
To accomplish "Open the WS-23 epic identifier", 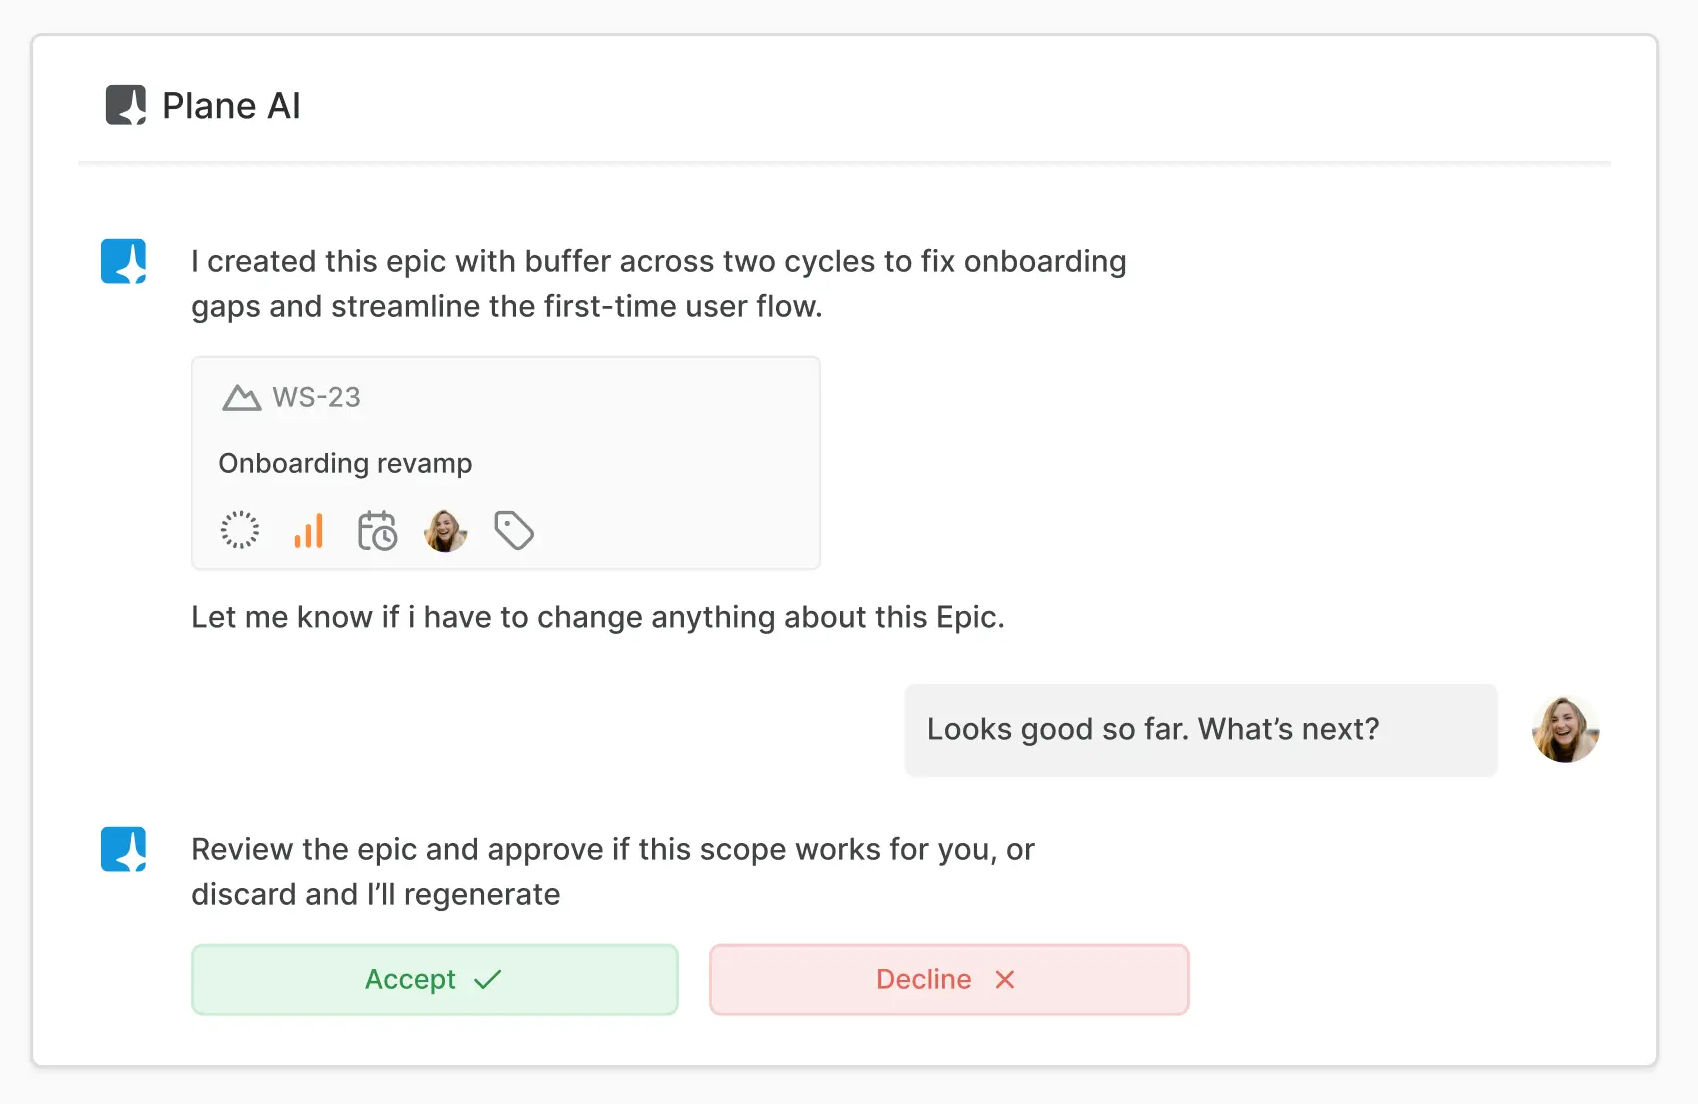I will pos(316,398).
